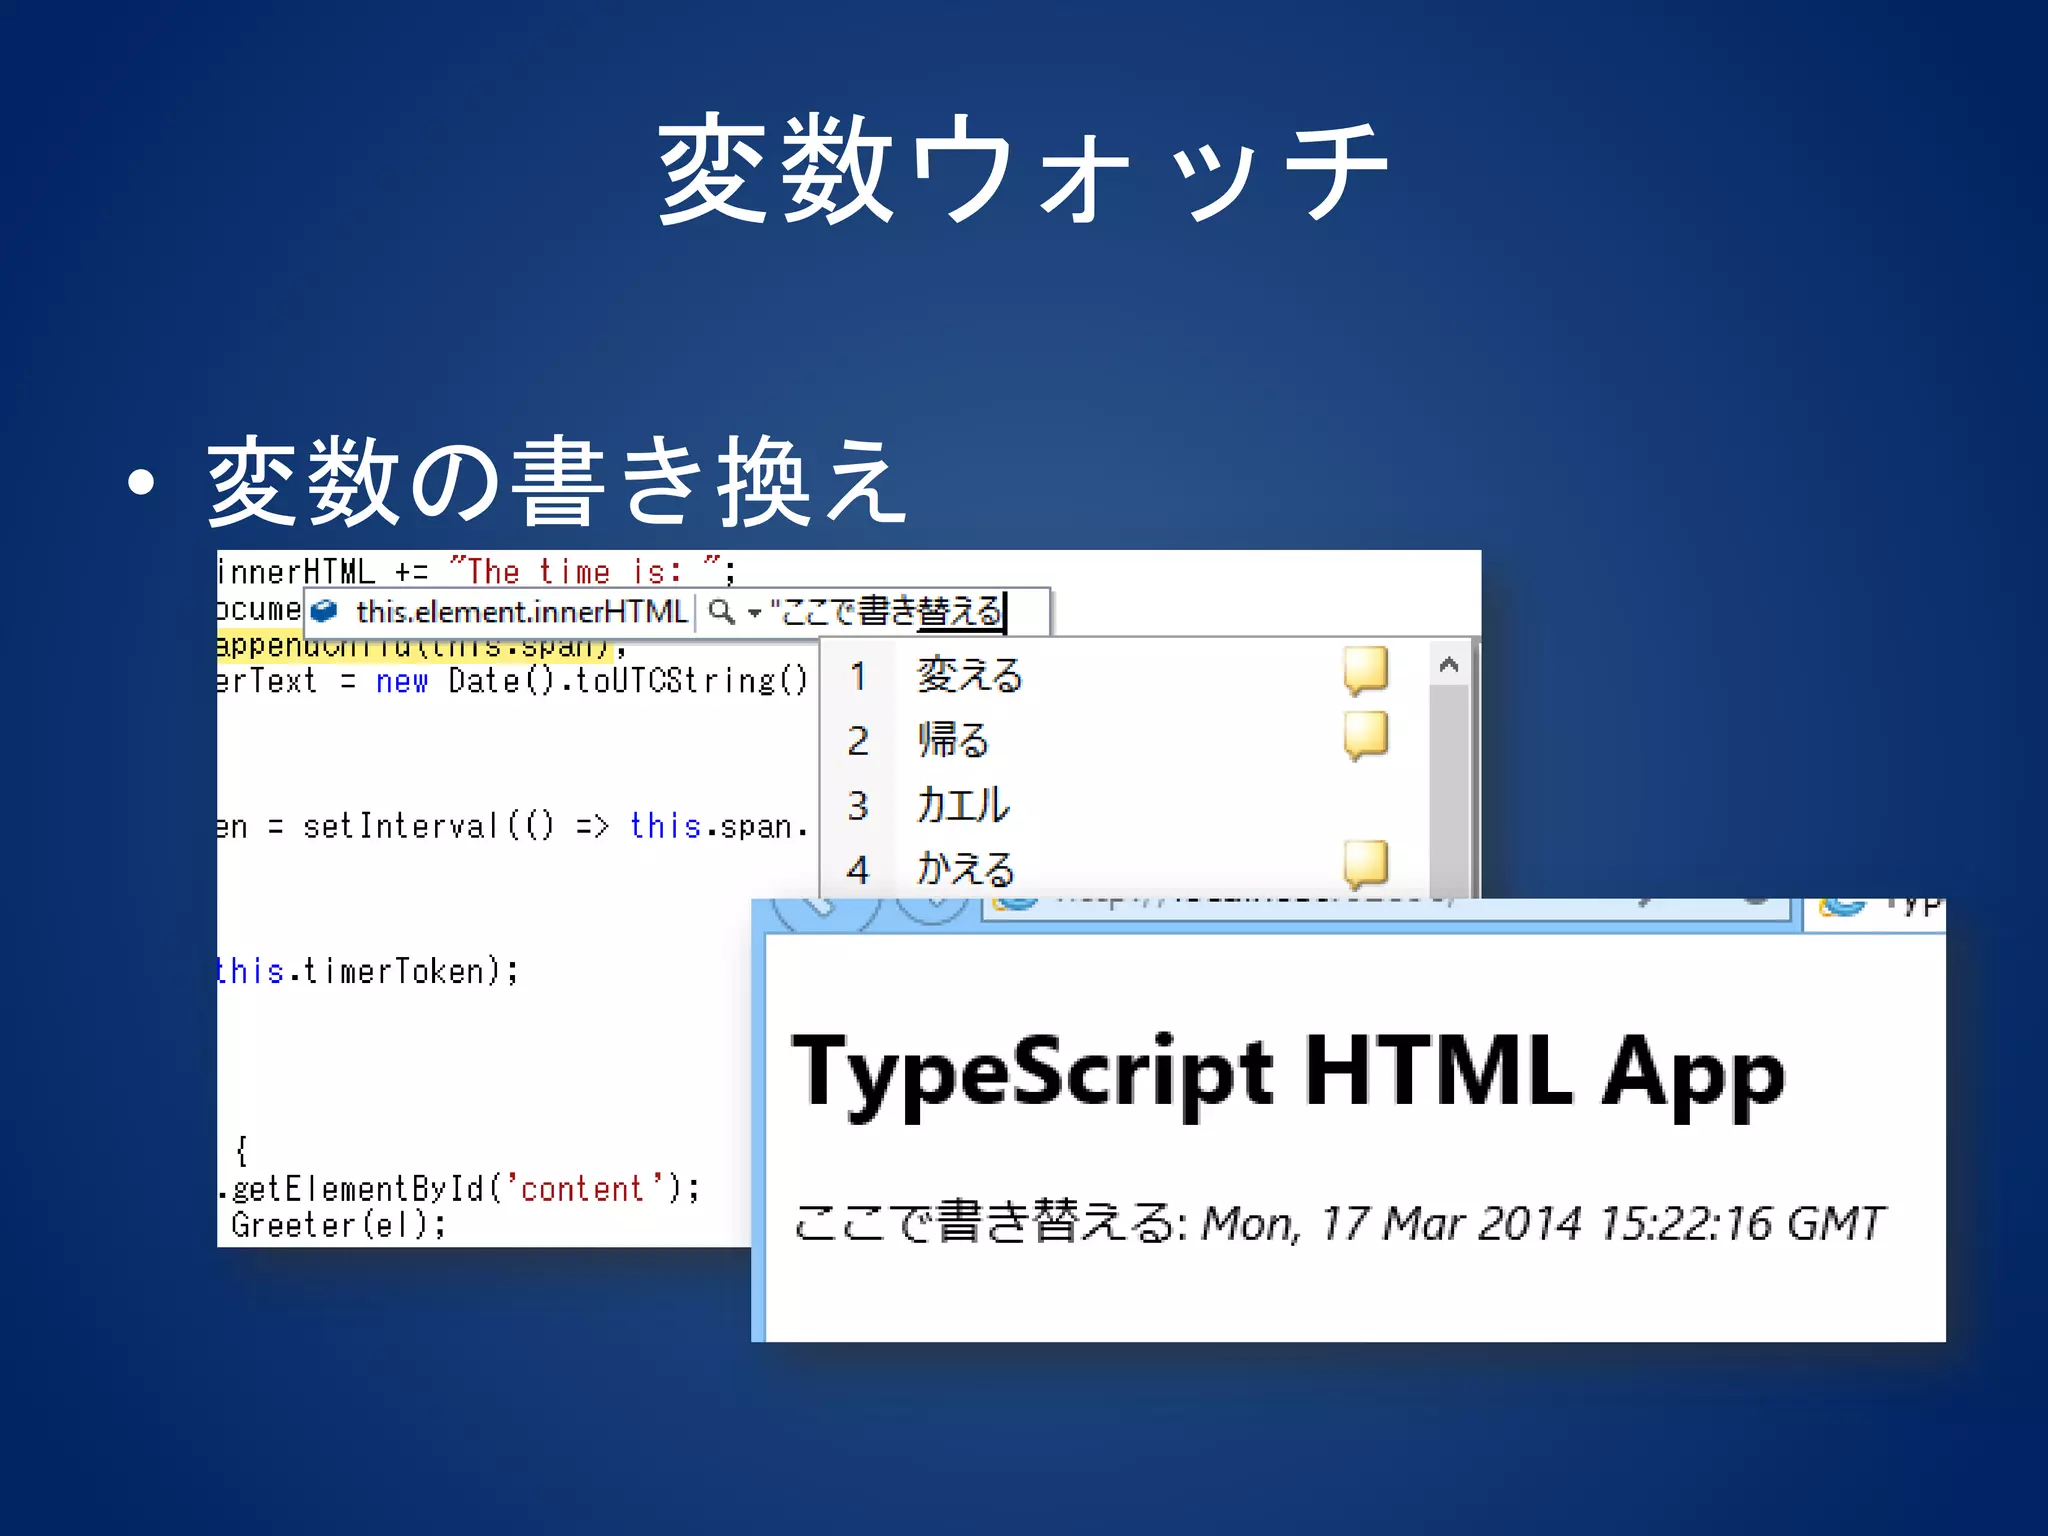Select IME candidate 2 帰る
The height and width of the screenshot is (1536, 2048).
click(x=953, y=740)
